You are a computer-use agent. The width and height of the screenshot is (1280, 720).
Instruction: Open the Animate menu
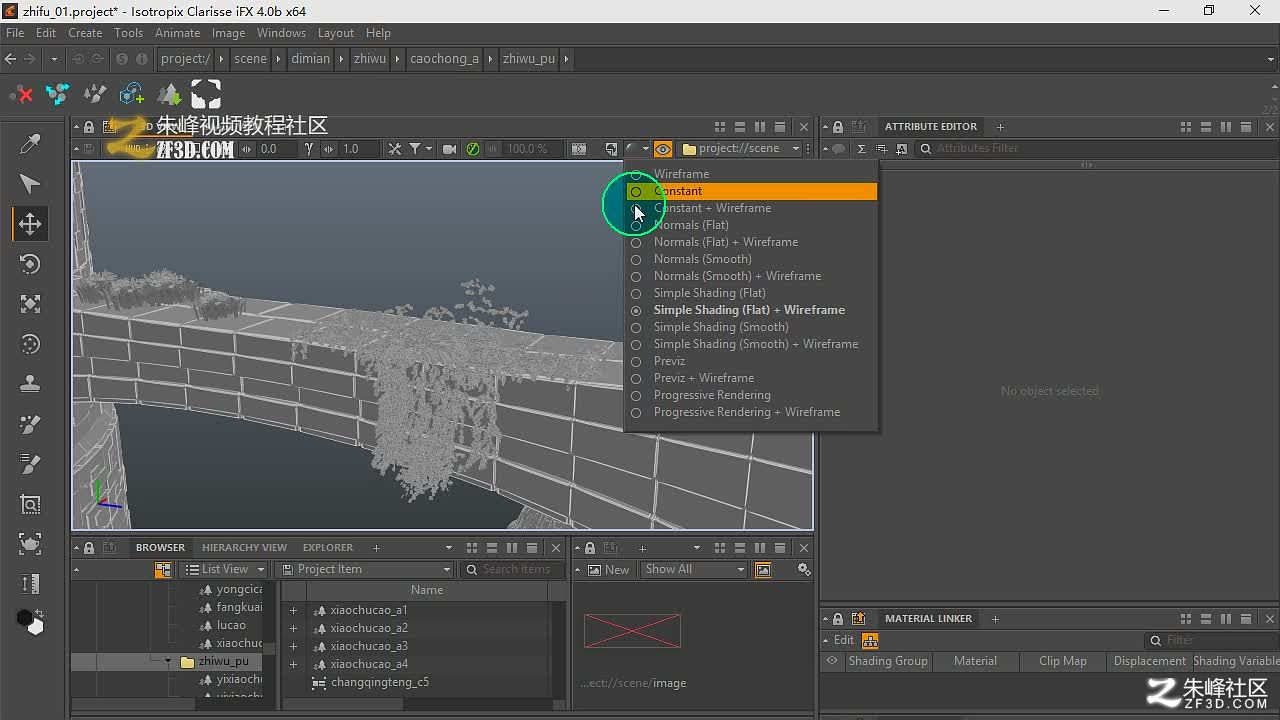tap(177, 33)
